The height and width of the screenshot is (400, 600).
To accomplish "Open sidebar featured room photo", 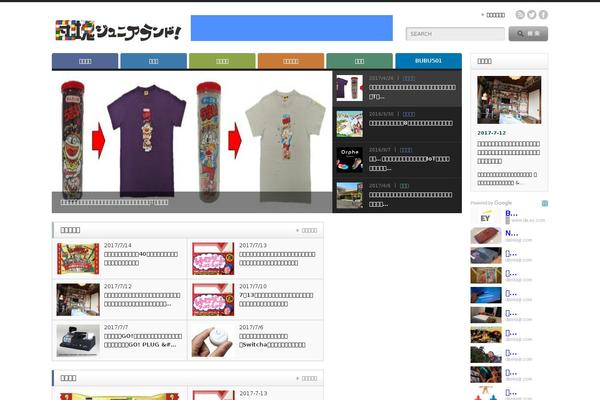I will coord(509,100).
